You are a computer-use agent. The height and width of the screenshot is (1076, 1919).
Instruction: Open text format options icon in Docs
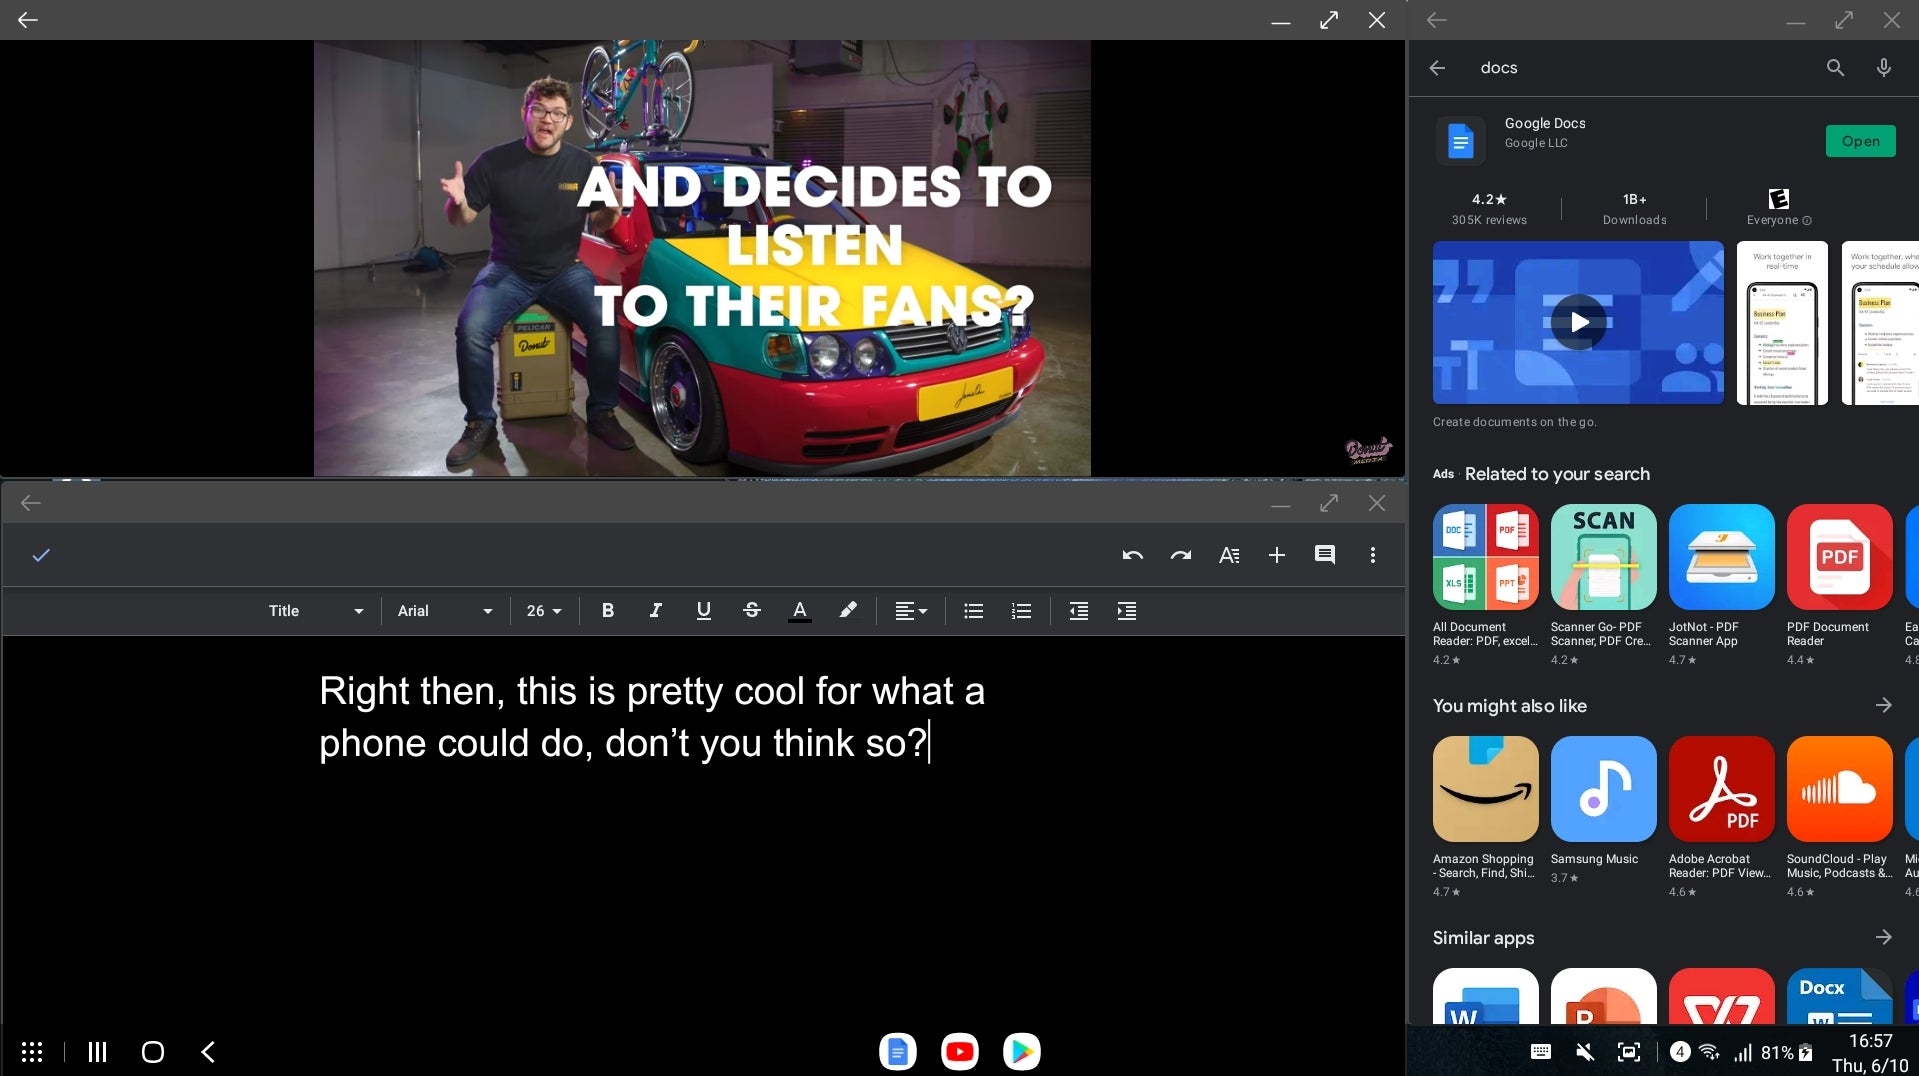1229,555
